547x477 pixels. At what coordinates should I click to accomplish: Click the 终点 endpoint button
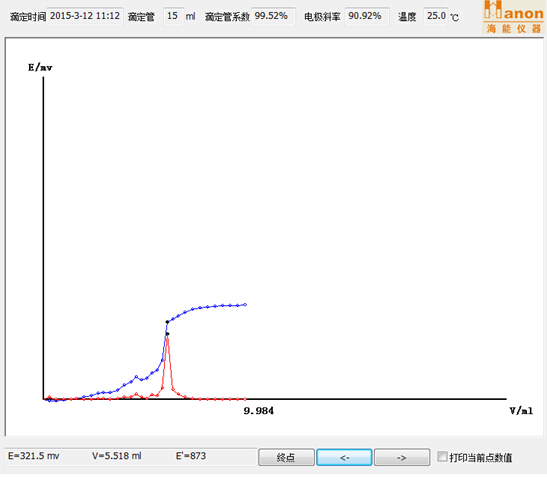[x=286, y=457]
